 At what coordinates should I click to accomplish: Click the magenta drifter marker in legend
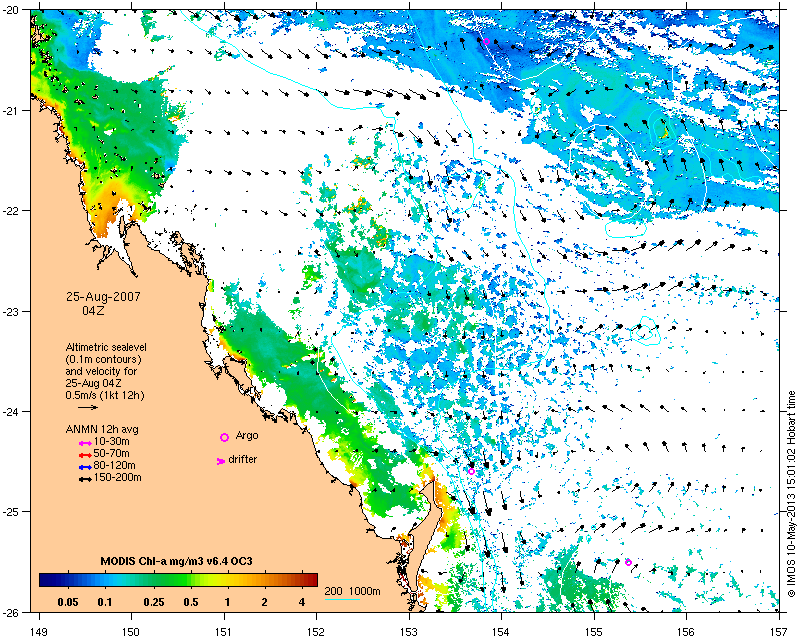(x=221, y=461)
